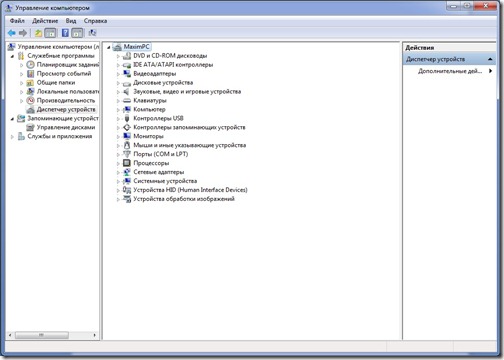
Task: Expand the DVD и CD-ROM дисководы node
Action: tap(118, 56)
